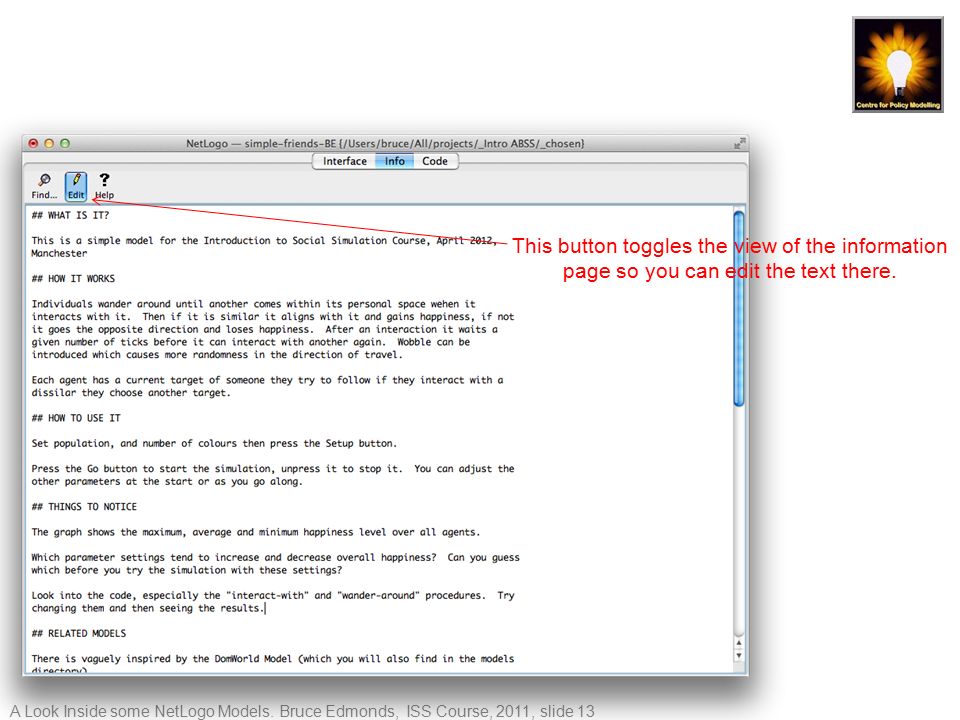Select the Info tab
The height and width of the screenshot is (720, 960).
pos(394,161)
